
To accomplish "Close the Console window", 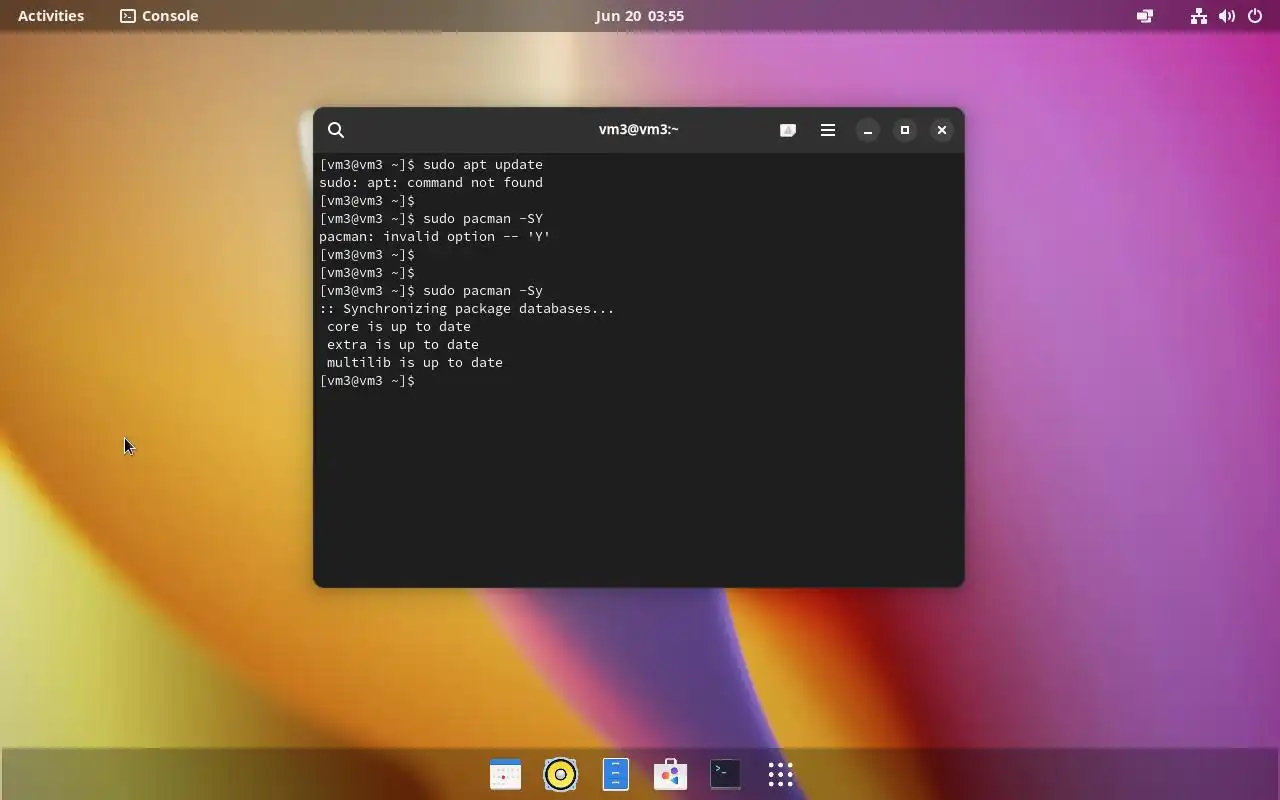I will tap(942, 130).
